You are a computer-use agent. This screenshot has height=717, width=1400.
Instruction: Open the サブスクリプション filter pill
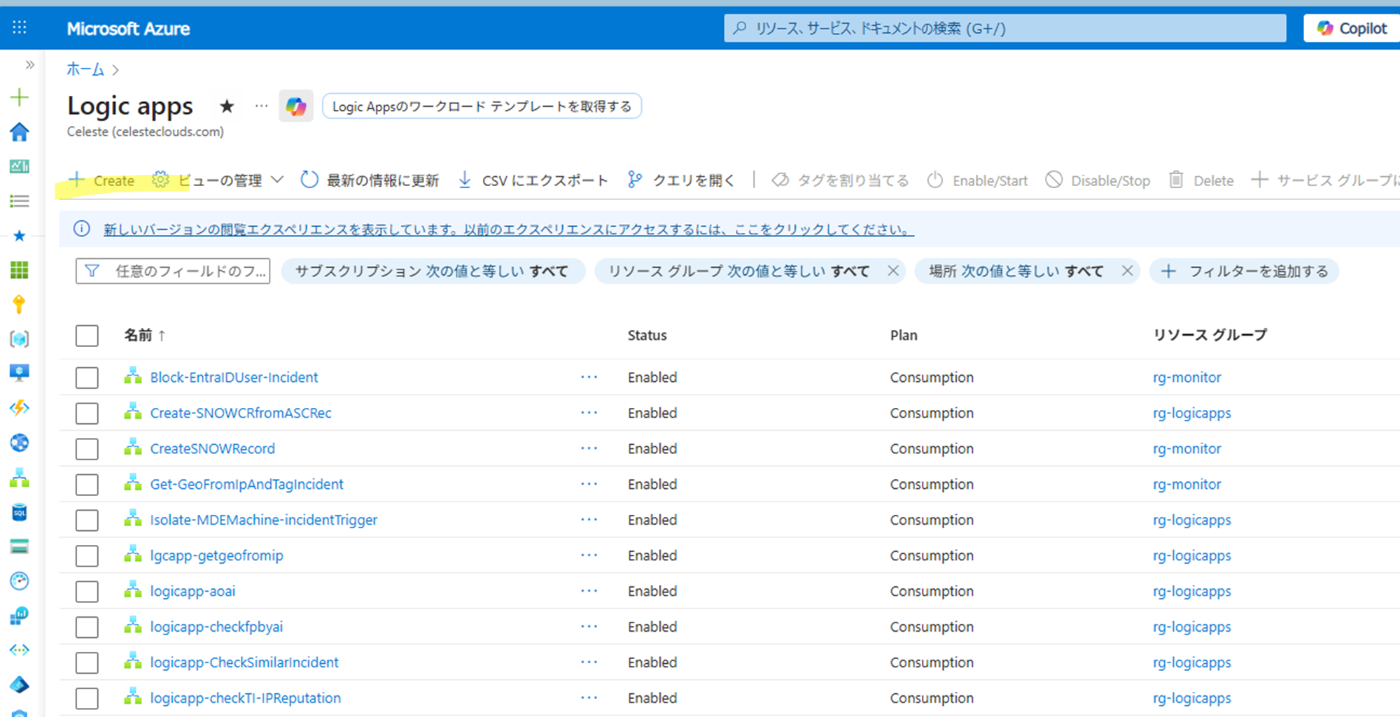pos(433,270)
